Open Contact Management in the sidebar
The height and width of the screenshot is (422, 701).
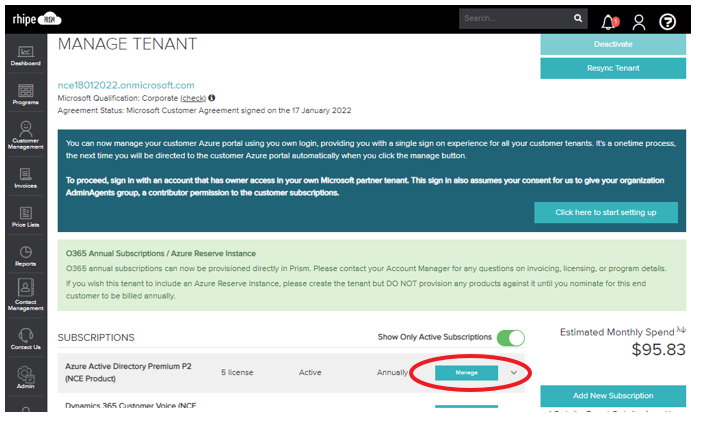coord(25,294)
